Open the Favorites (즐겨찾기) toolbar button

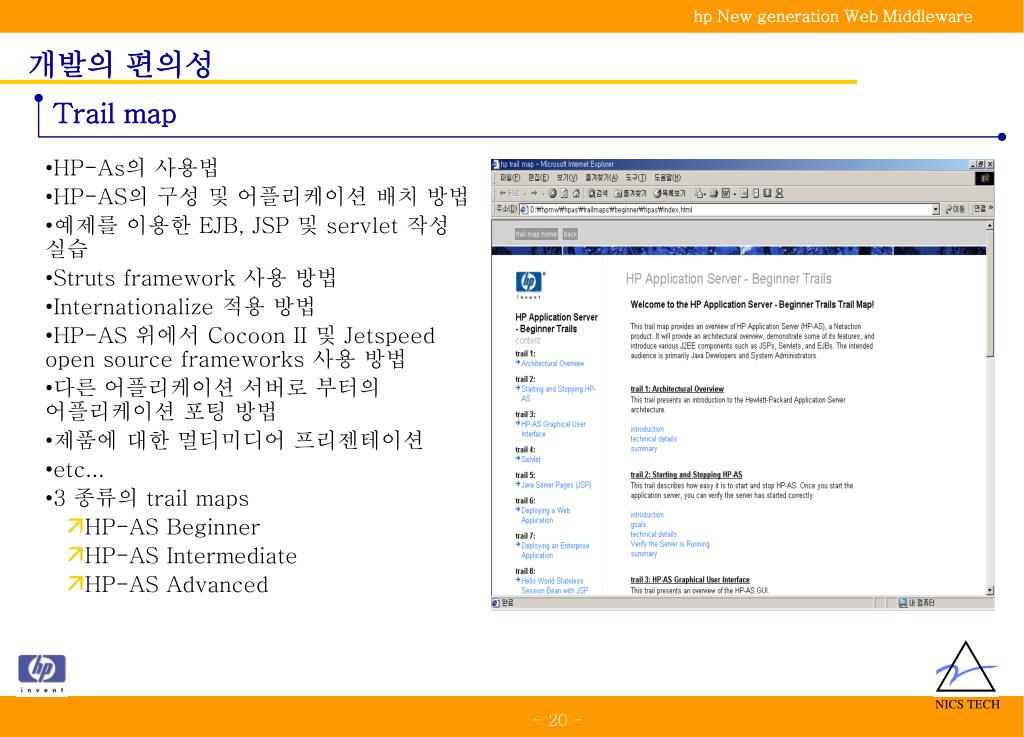pyautogui.click(x=630, y=193)
